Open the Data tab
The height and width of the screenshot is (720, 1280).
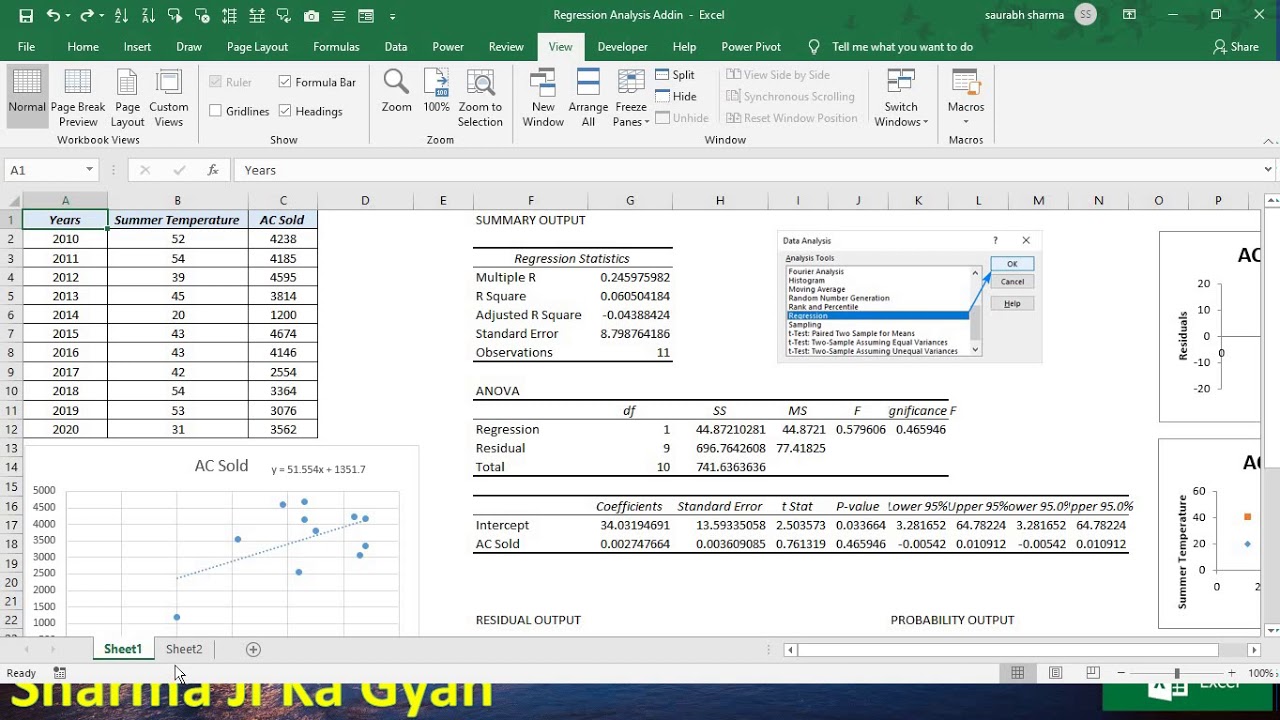pyautogui.click(x=396, y=47)
